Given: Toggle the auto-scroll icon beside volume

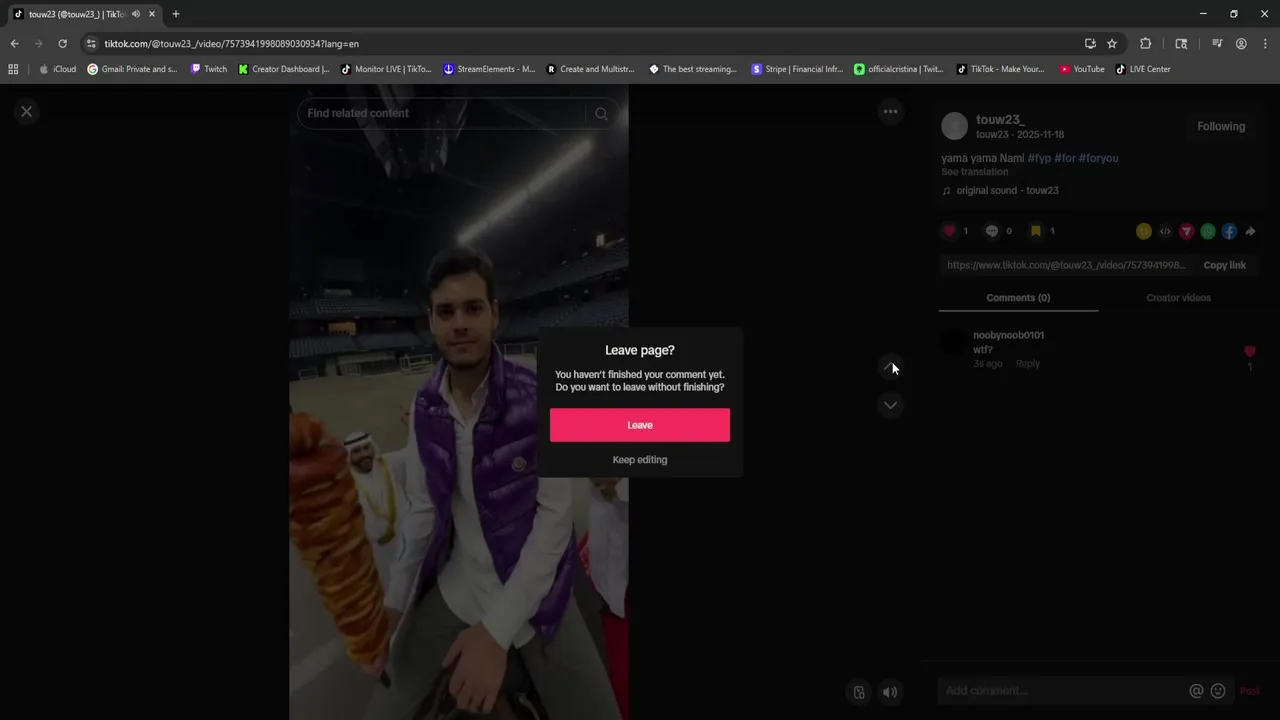Looking at the screenshot, I should tap(859, 692).
